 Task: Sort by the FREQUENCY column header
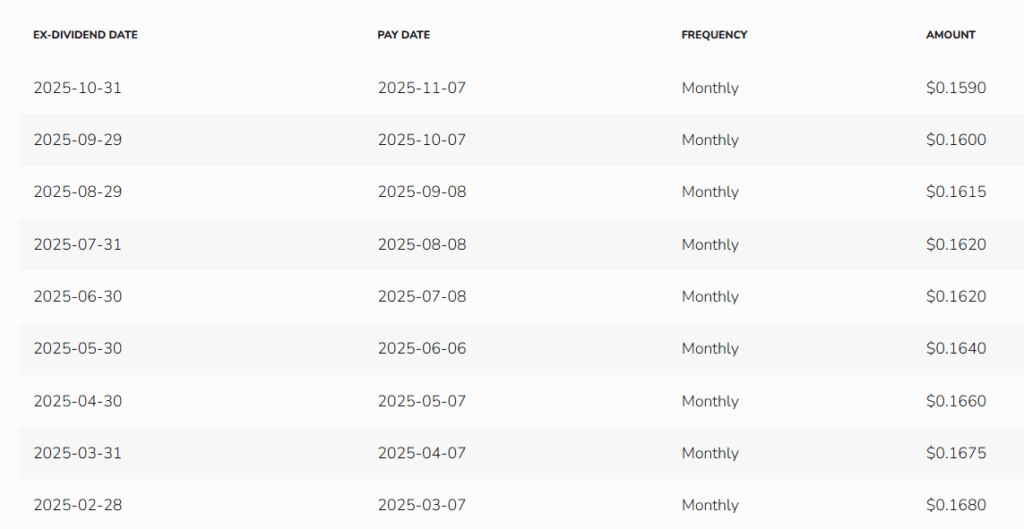click(714, 35)
